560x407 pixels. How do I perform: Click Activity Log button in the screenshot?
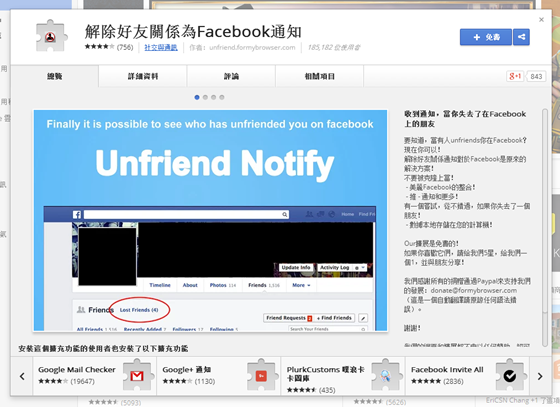point(334,267)
